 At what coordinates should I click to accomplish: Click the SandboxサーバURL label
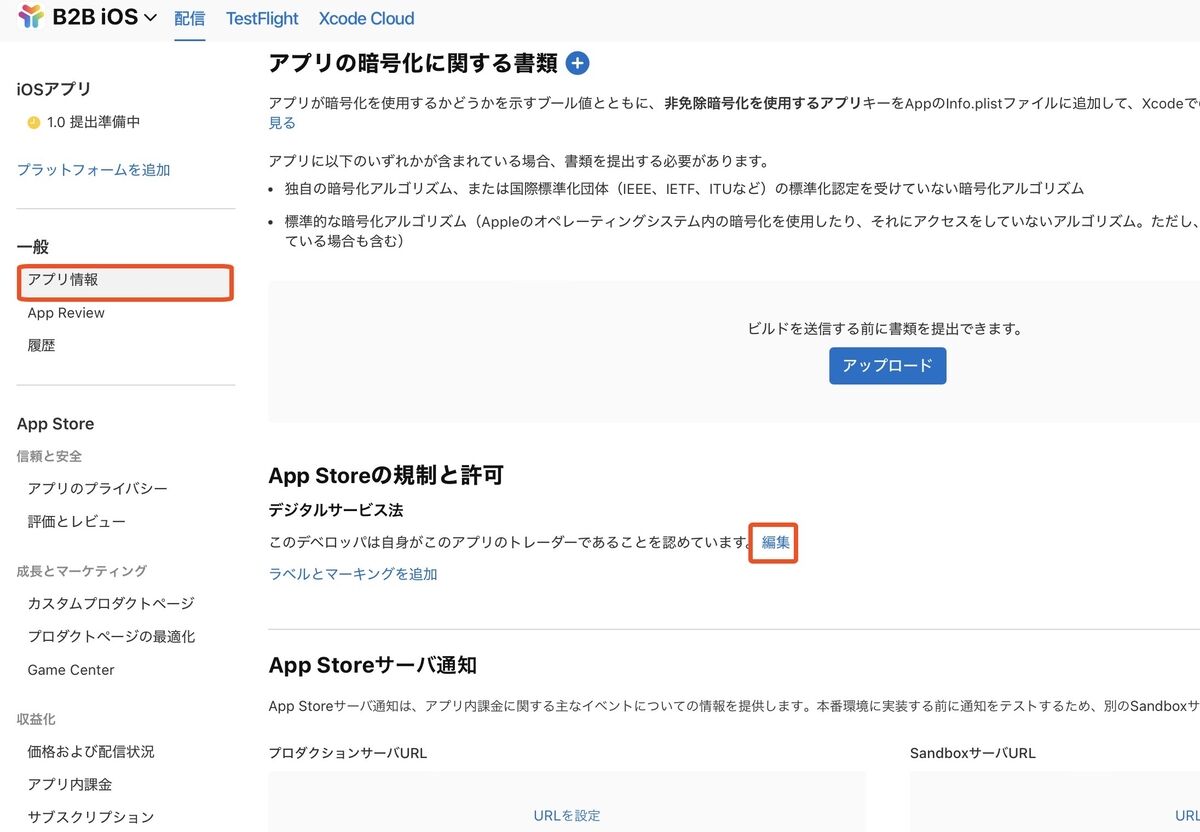(x=973, y=753)
